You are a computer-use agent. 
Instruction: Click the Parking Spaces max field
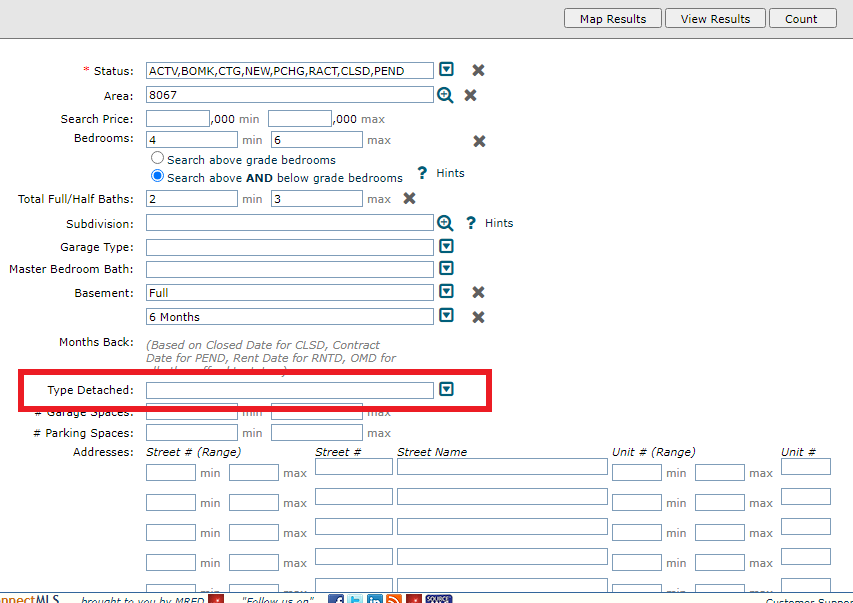(317, 433)
